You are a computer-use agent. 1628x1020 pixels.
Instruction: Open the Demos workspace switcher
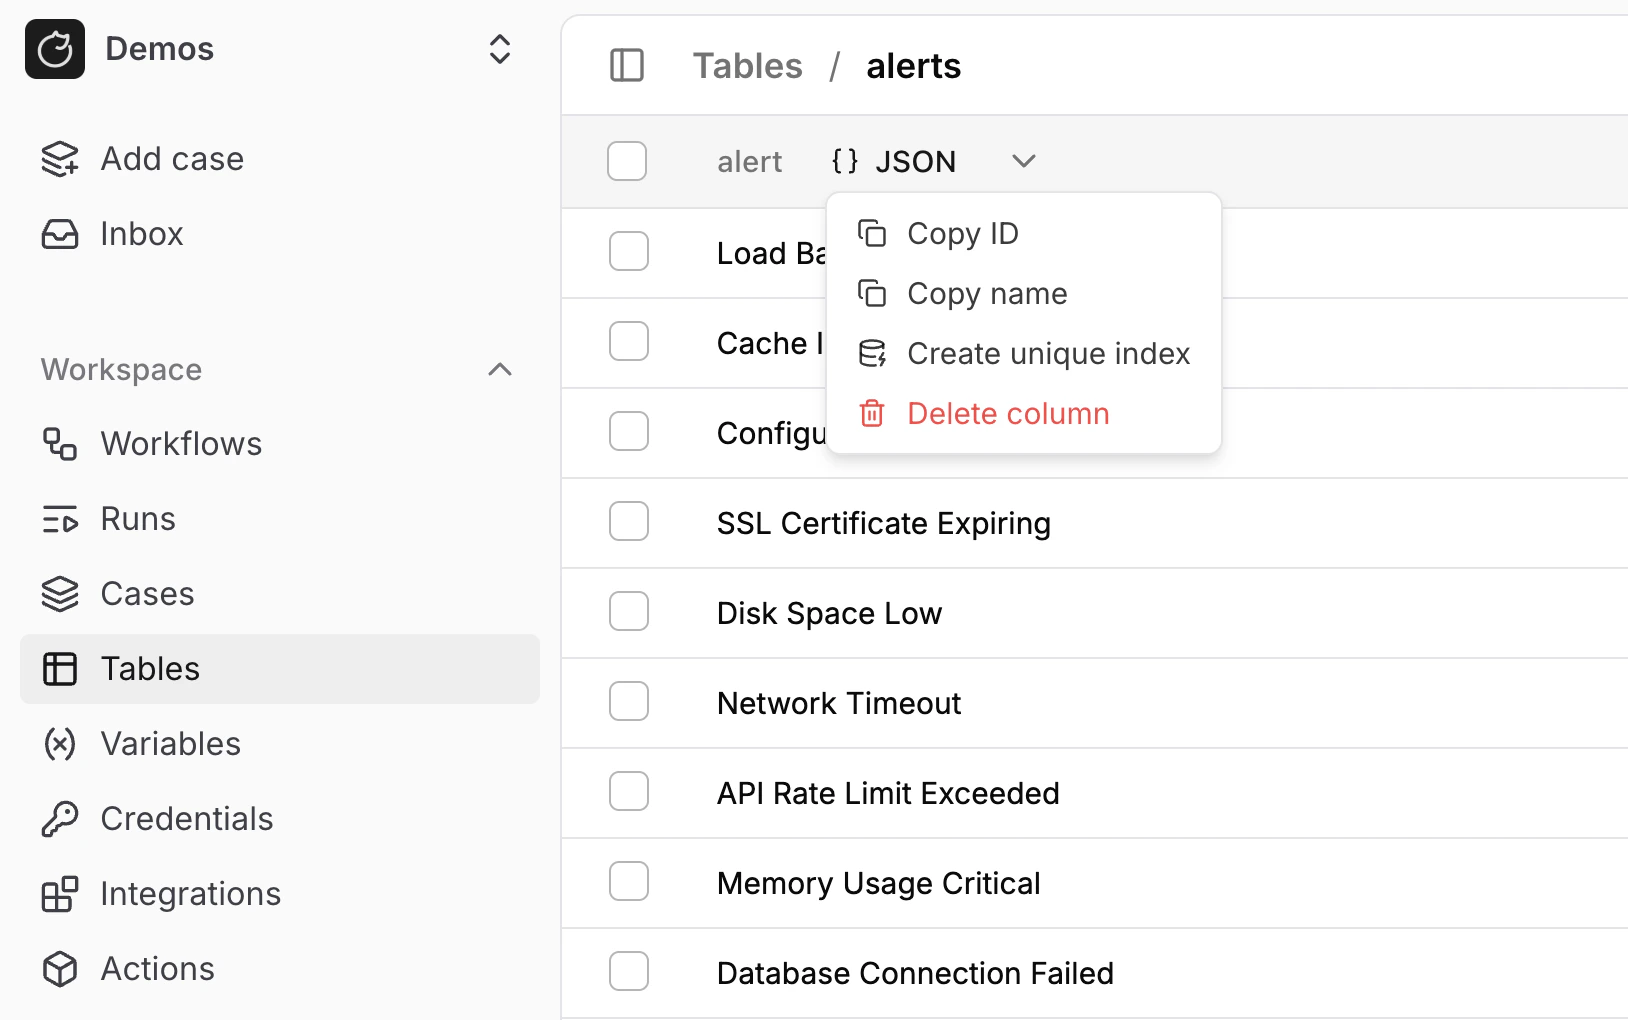pyautogui.click(x=499, y=48)
